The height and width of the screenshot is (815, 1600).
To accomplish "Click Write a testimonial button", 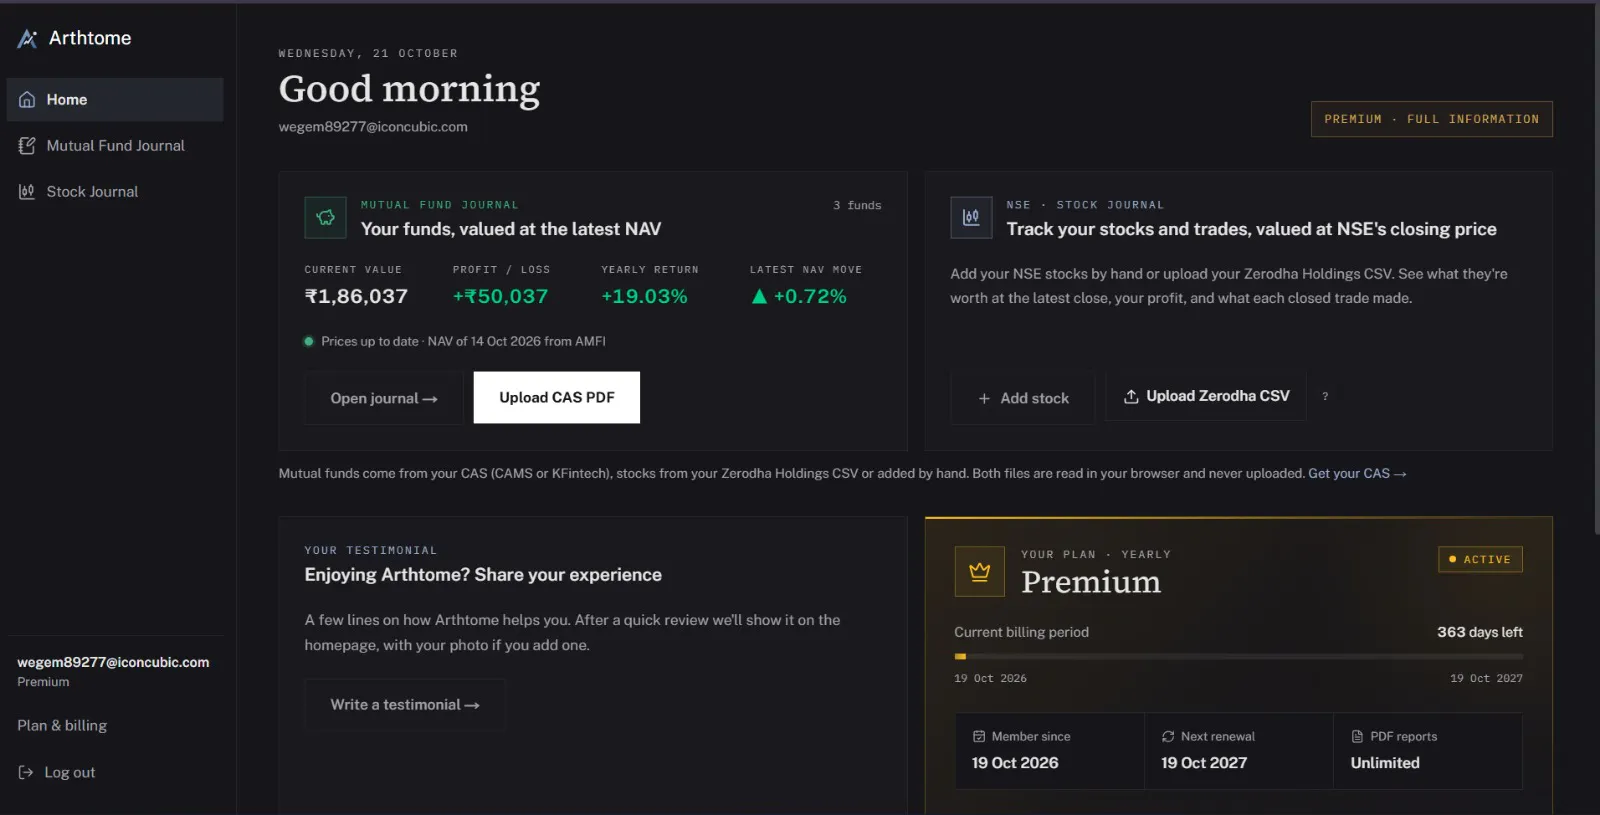I will (x=405, y=705).
